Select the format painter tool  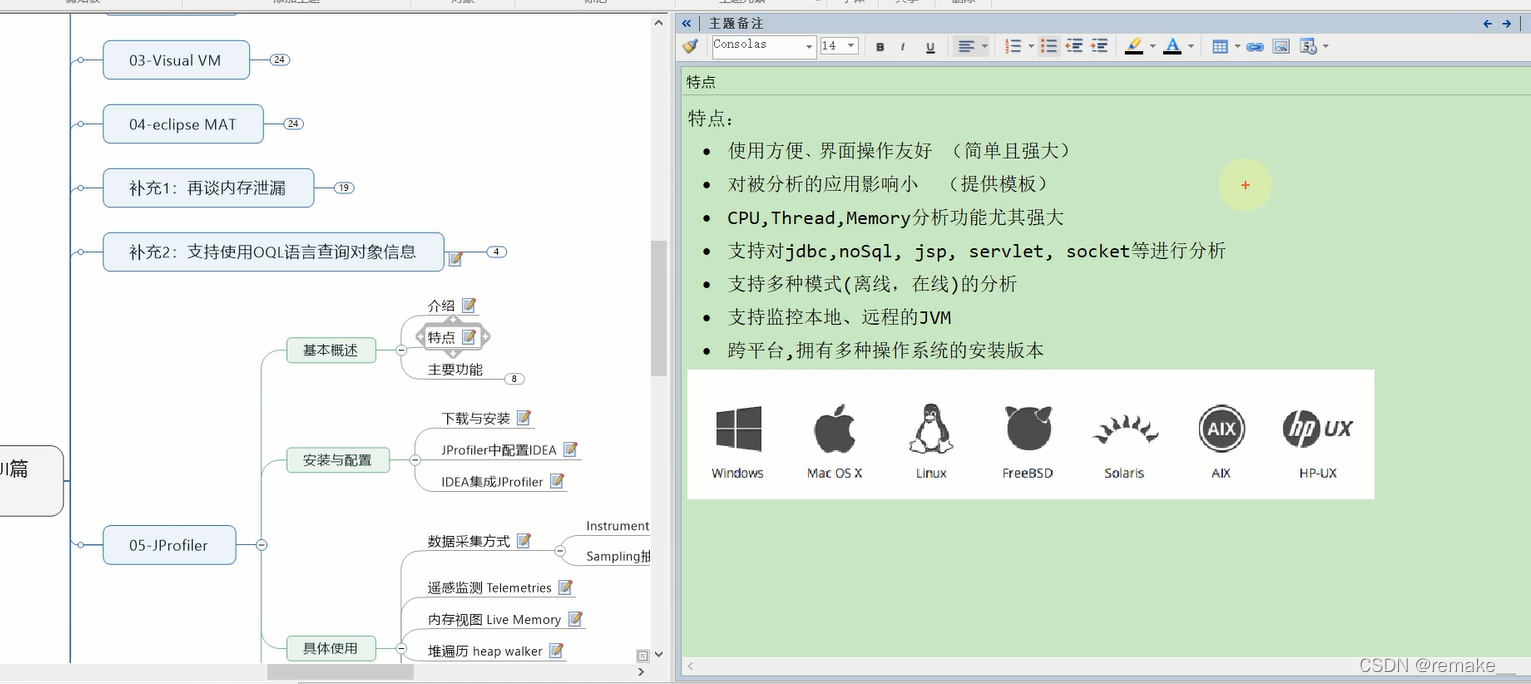(690, 46)
